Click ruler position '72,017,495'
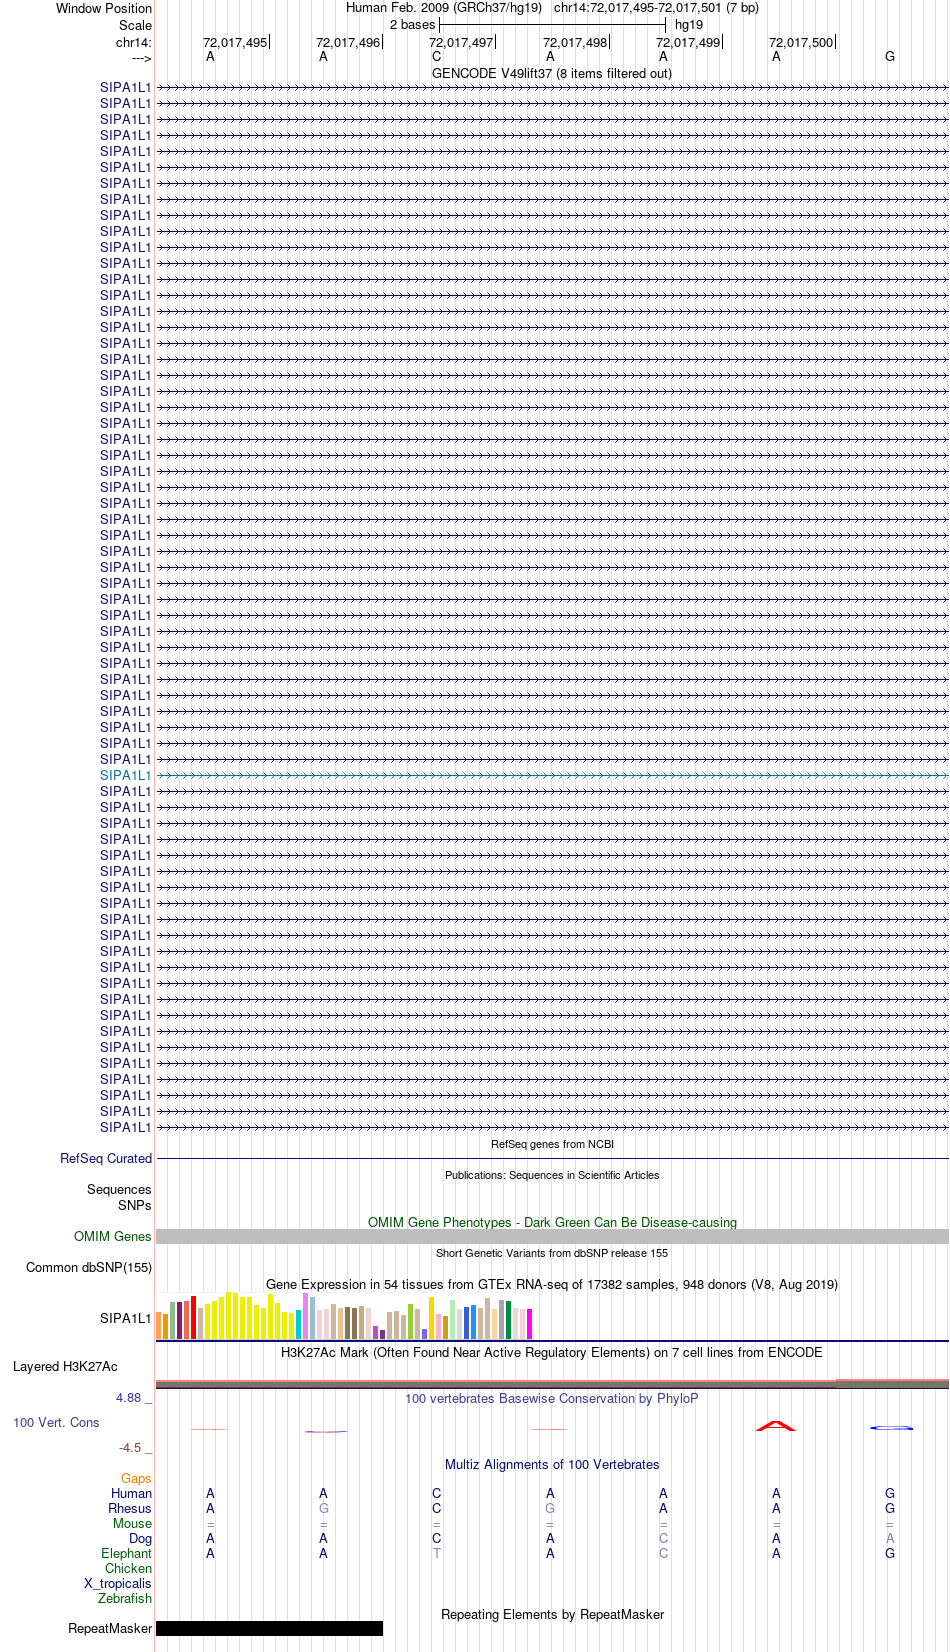Viewport: 950px width, 1652px height. 235,43
